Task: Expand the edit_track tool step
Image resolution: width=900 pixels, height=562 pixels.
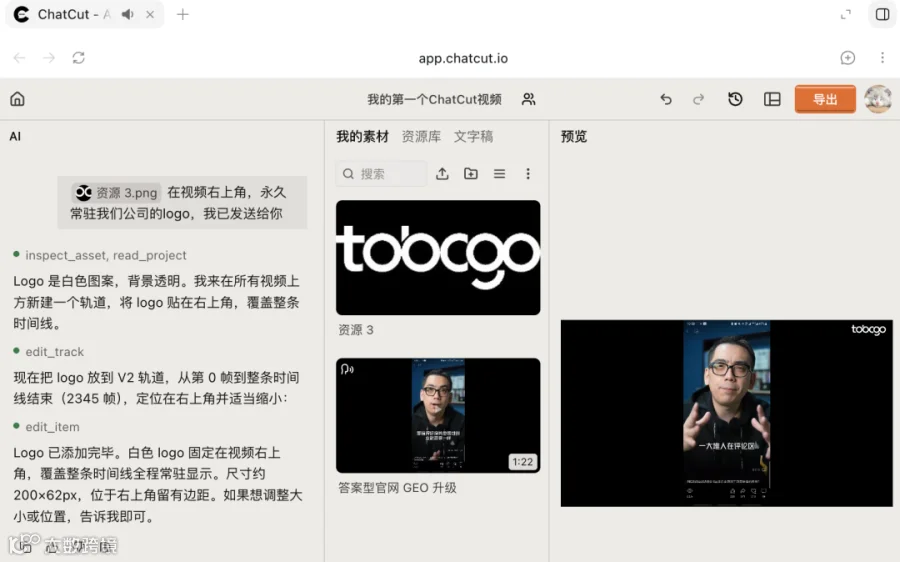Action: coord(49,352)
